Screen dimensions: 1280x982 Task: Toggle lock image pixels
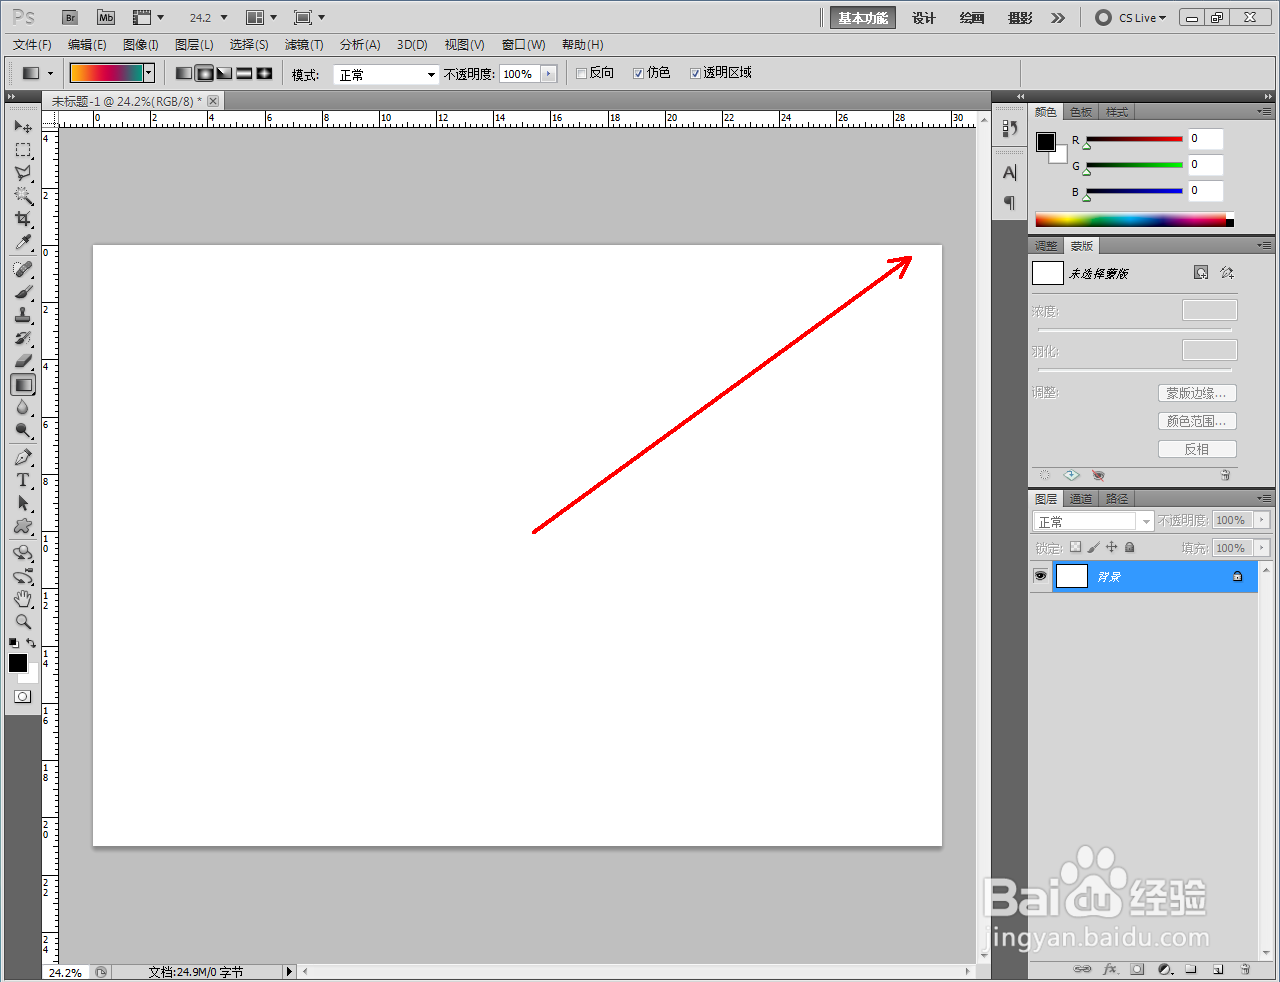point(1093,547)
